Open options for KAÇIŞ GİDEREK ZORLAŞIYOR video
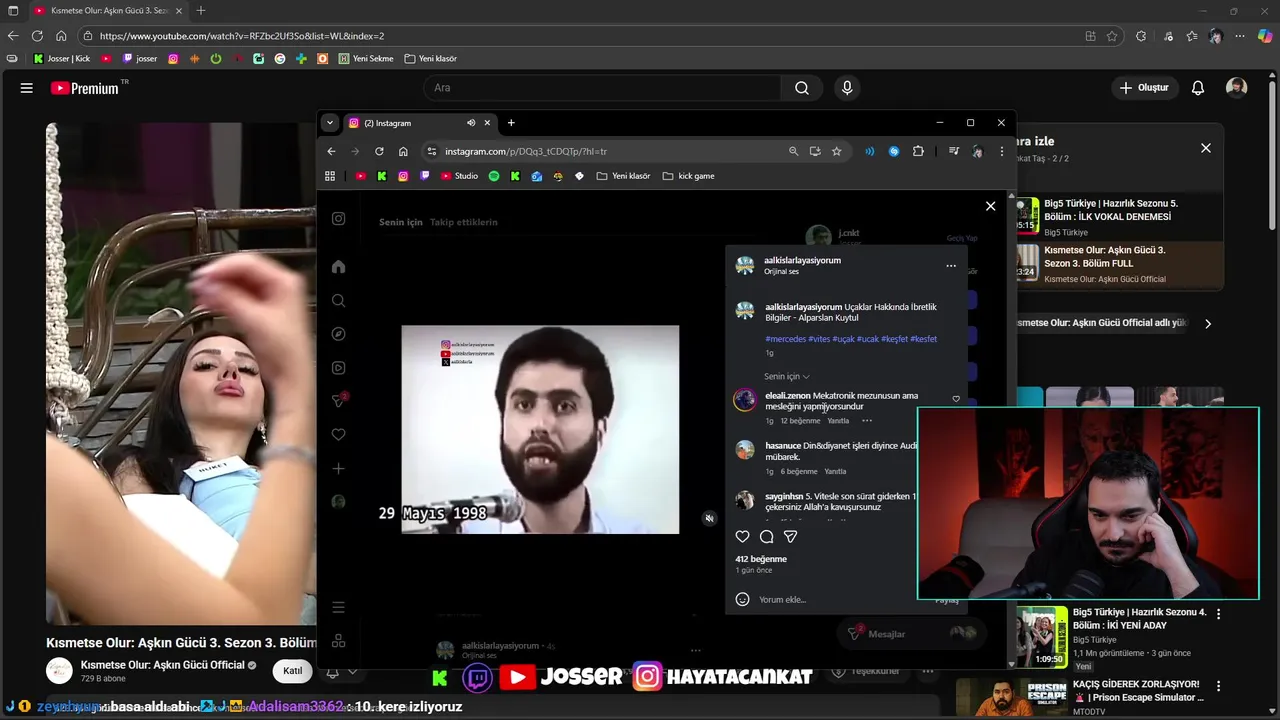Image resolution: width=1280 pixels, height=720 pixels. (x=1218, y=687)
